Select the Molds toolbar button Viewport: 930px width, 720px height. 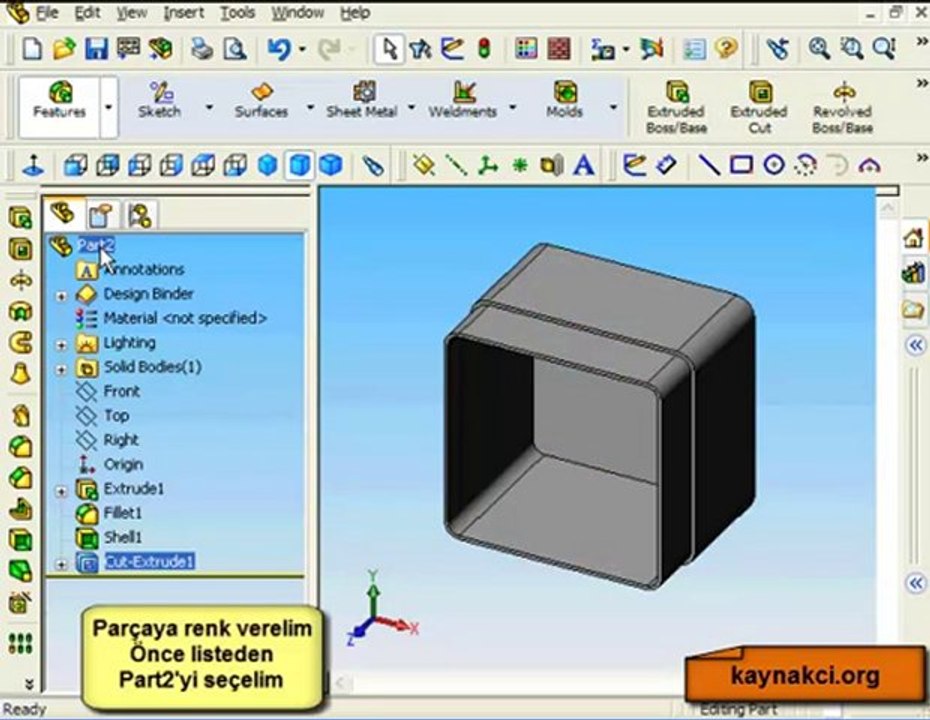tap(565, 100)
